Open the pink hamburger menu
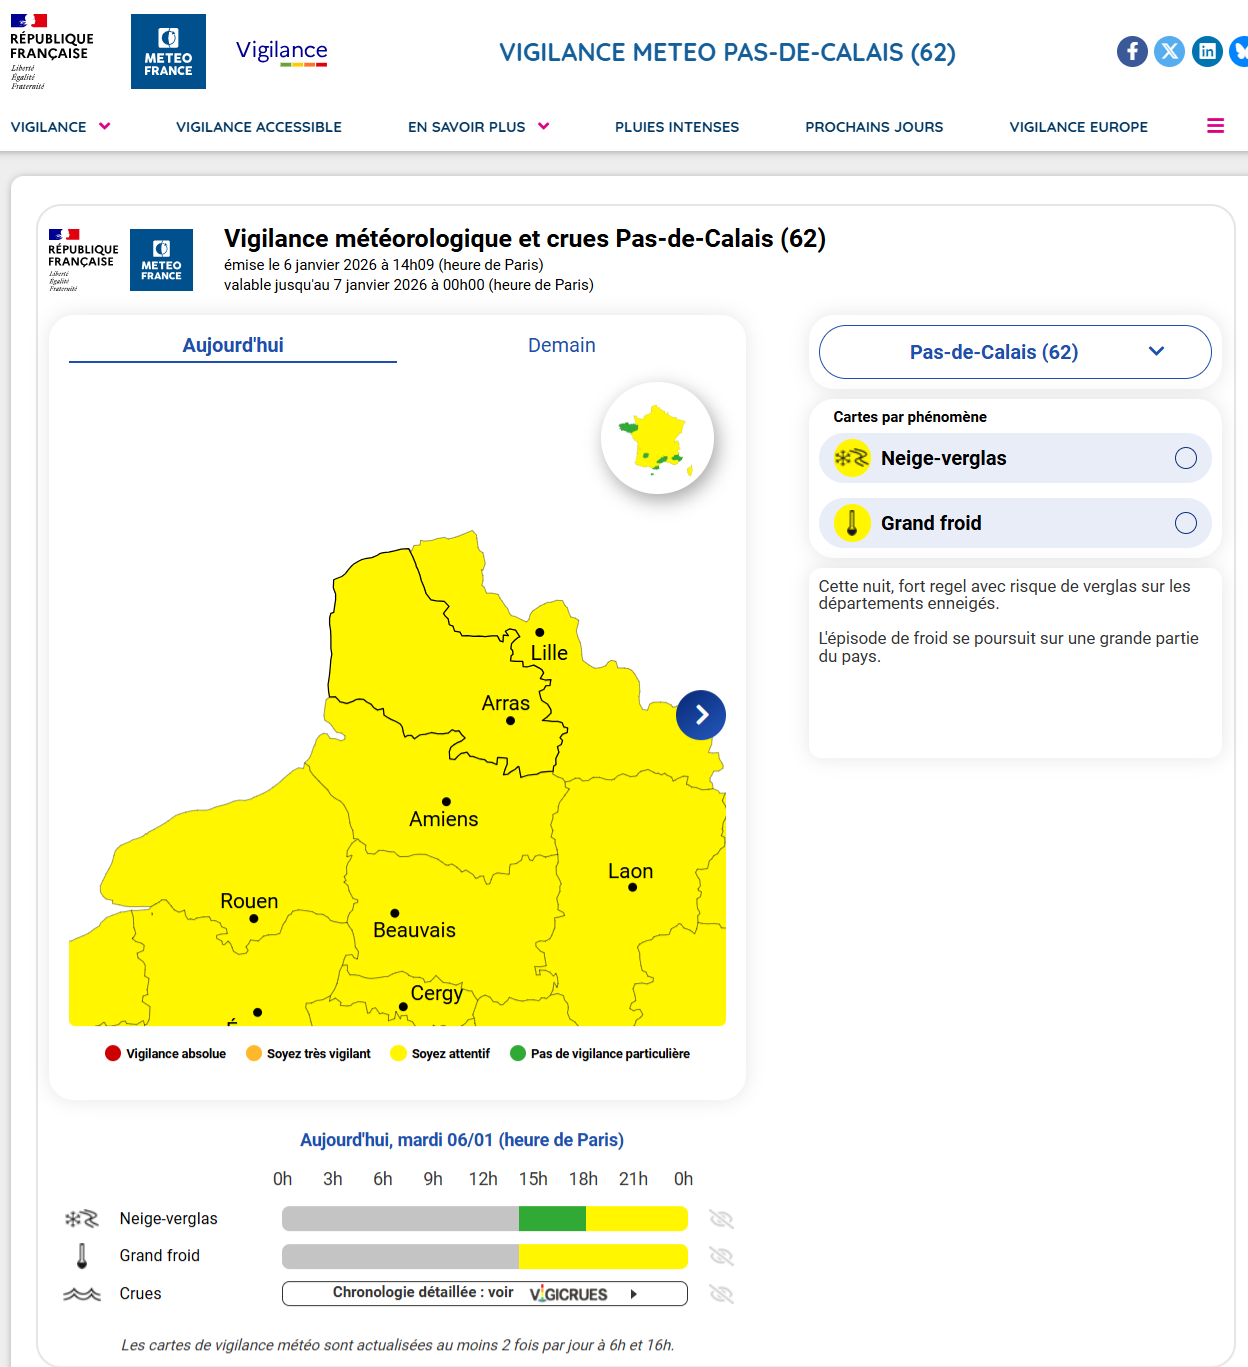The width and height of the screenshot is (1248, 1367). coord(1215,126)
